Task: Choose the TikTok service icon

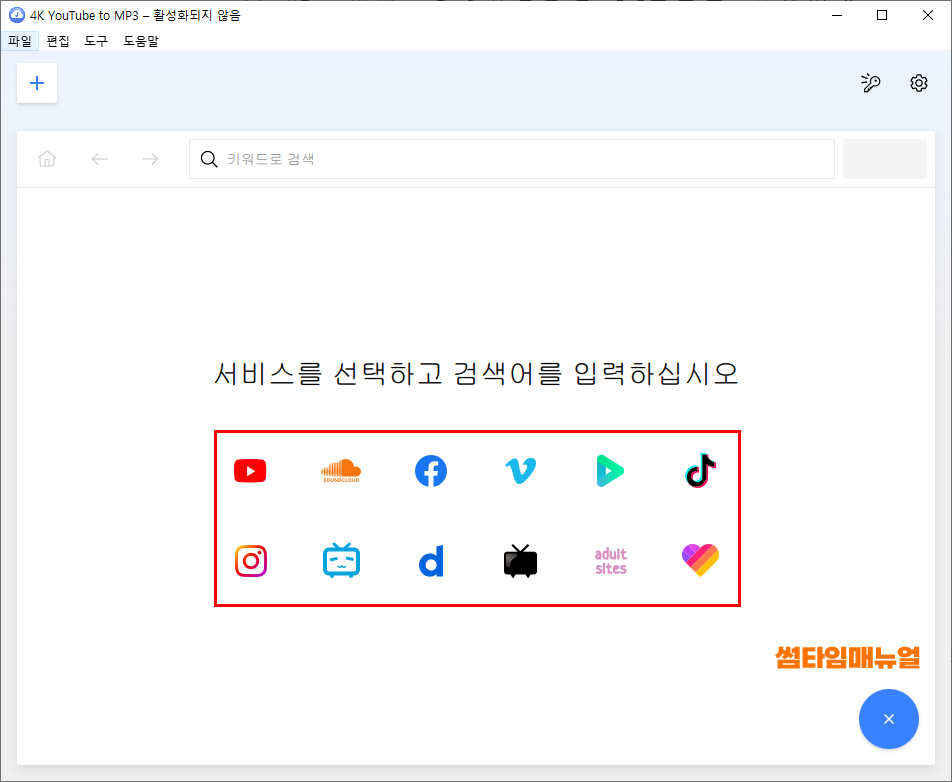Action: [x=701, y=471]
